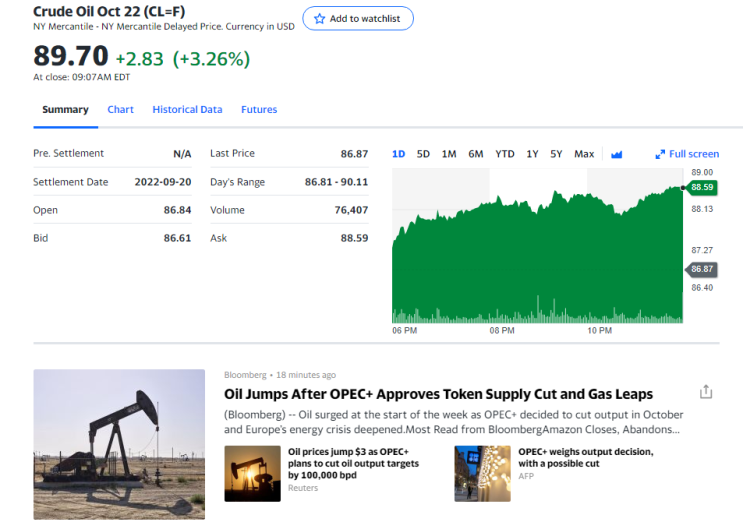Switch the chart type with the area chart icon
This screenshot has height=522, width=743.
click(616, 154)
